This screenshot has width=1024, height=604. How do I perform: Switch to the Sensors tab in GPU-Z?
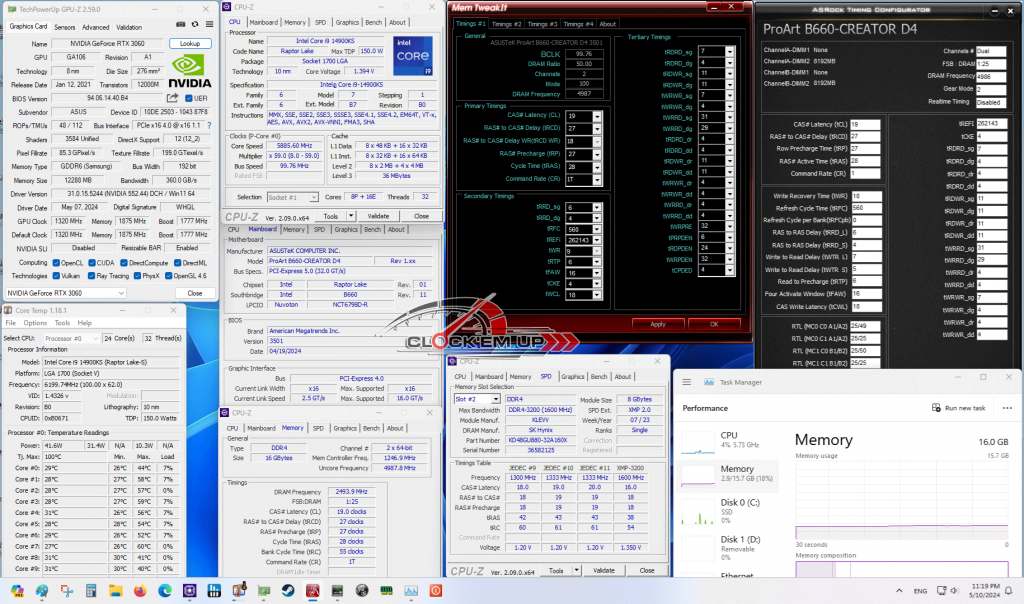click(65, 27)
